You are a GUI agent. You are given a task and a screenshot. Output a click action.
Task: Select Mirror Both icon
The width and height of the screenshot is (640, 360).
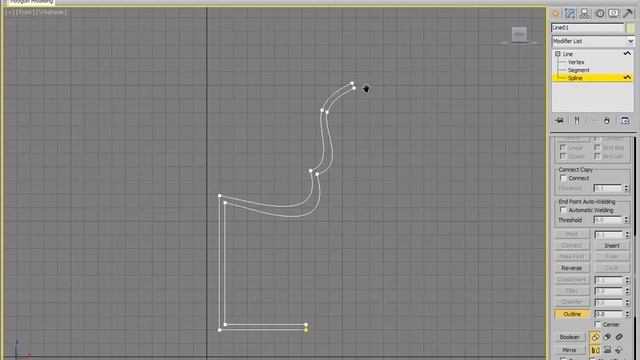tap(619, 350)
